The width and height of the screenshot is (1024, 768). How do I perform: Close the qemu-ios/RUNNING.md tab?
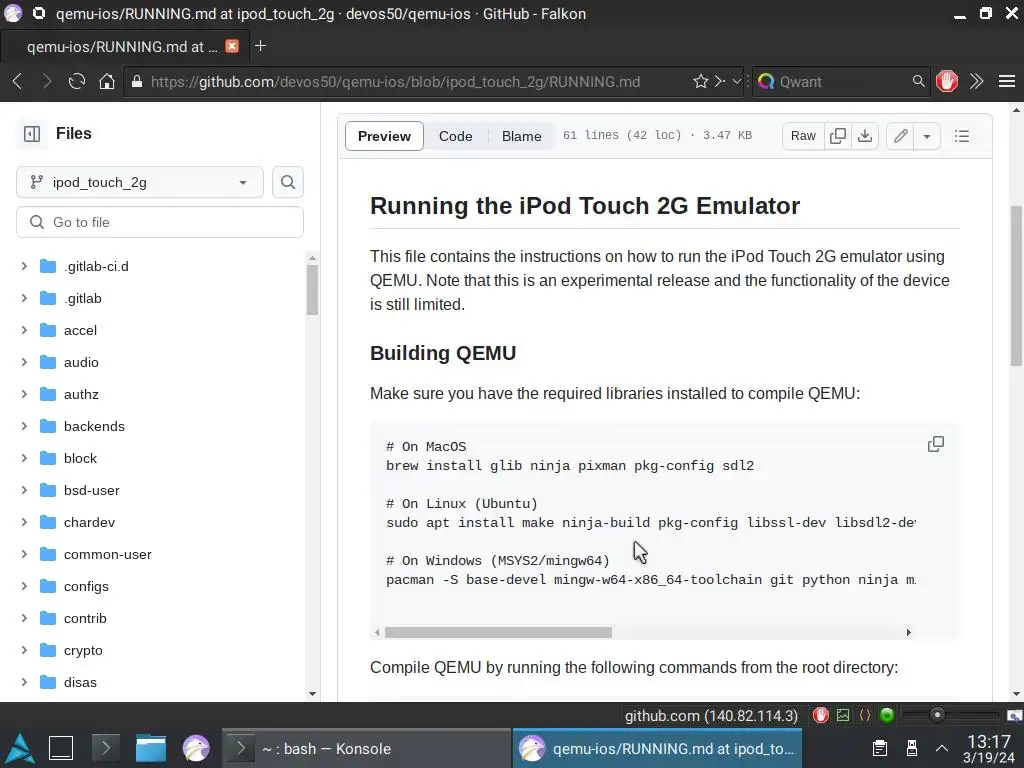[232, 46]
